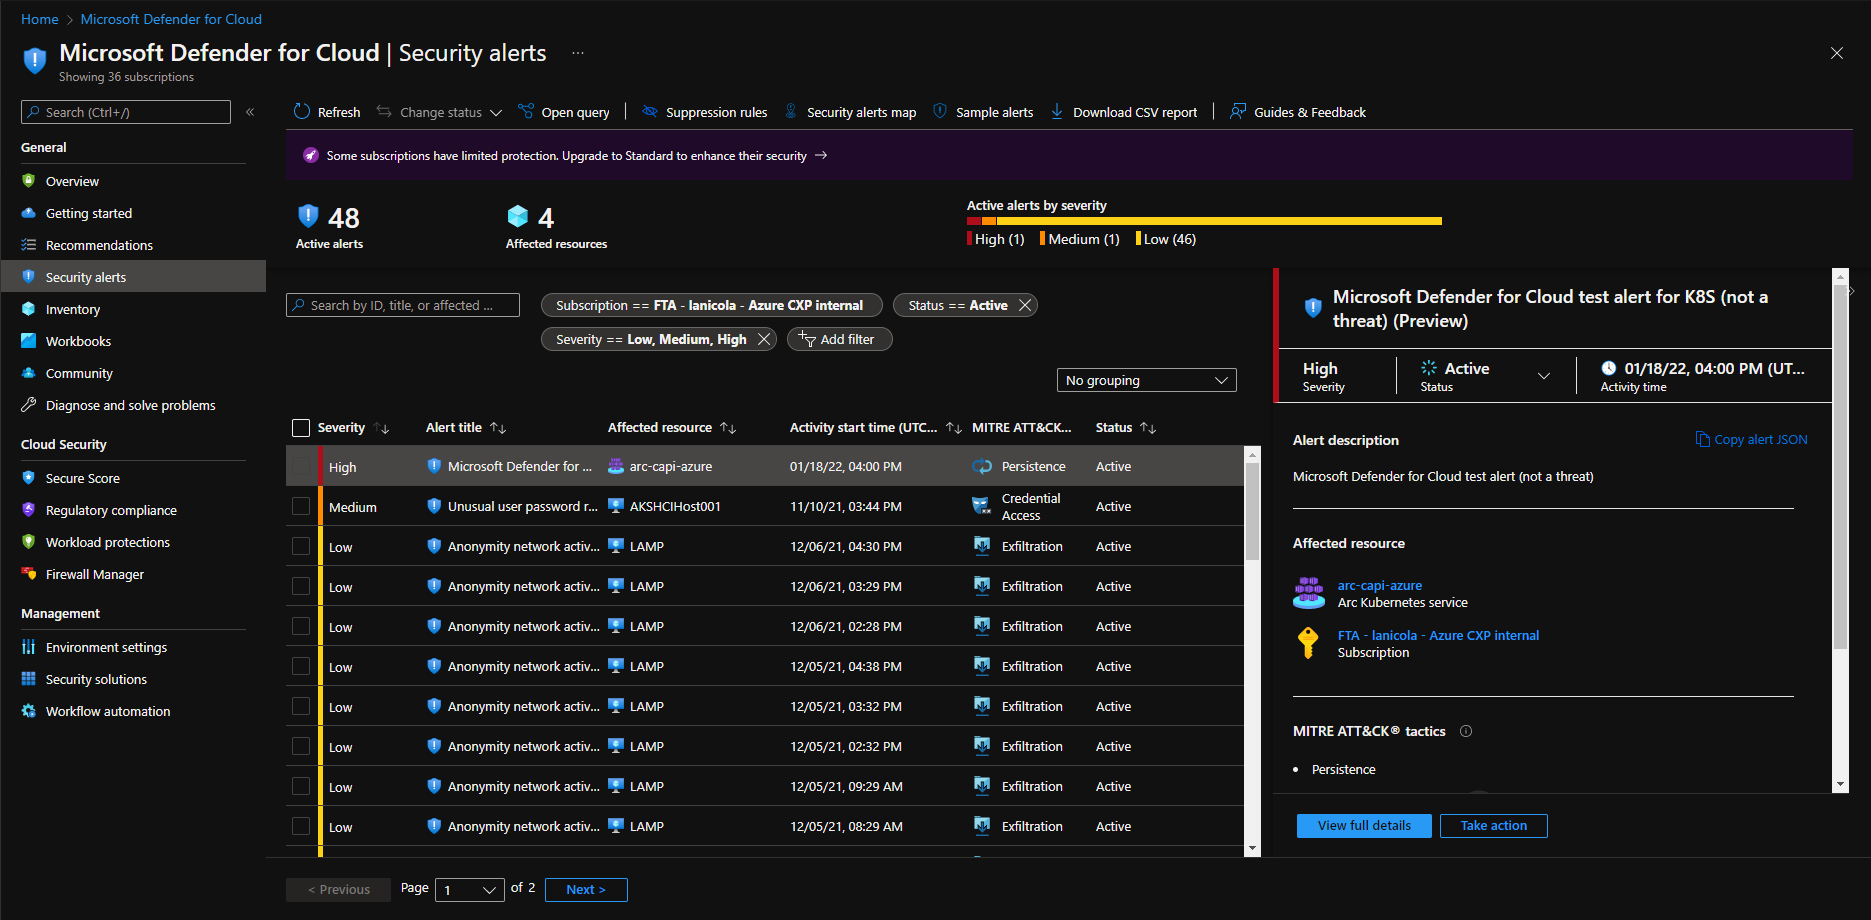Select the LAMP 12/05/21 08:29 AM alert checkbox

301,826
